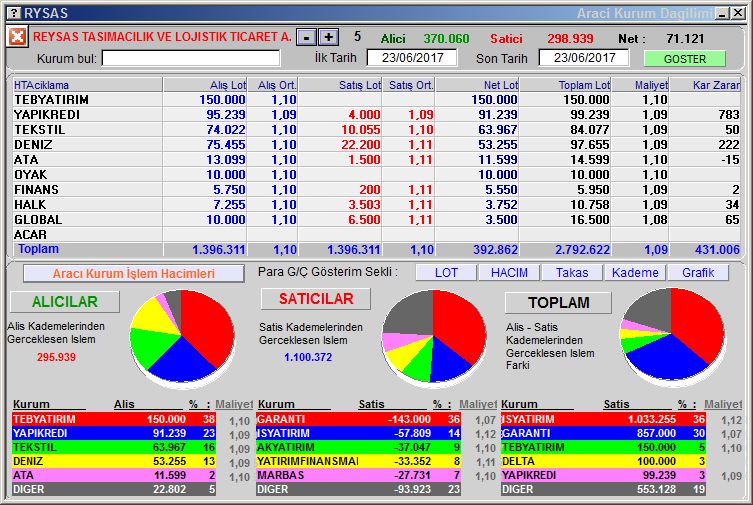Select the FINANS row in the table

tap(376, 190)
